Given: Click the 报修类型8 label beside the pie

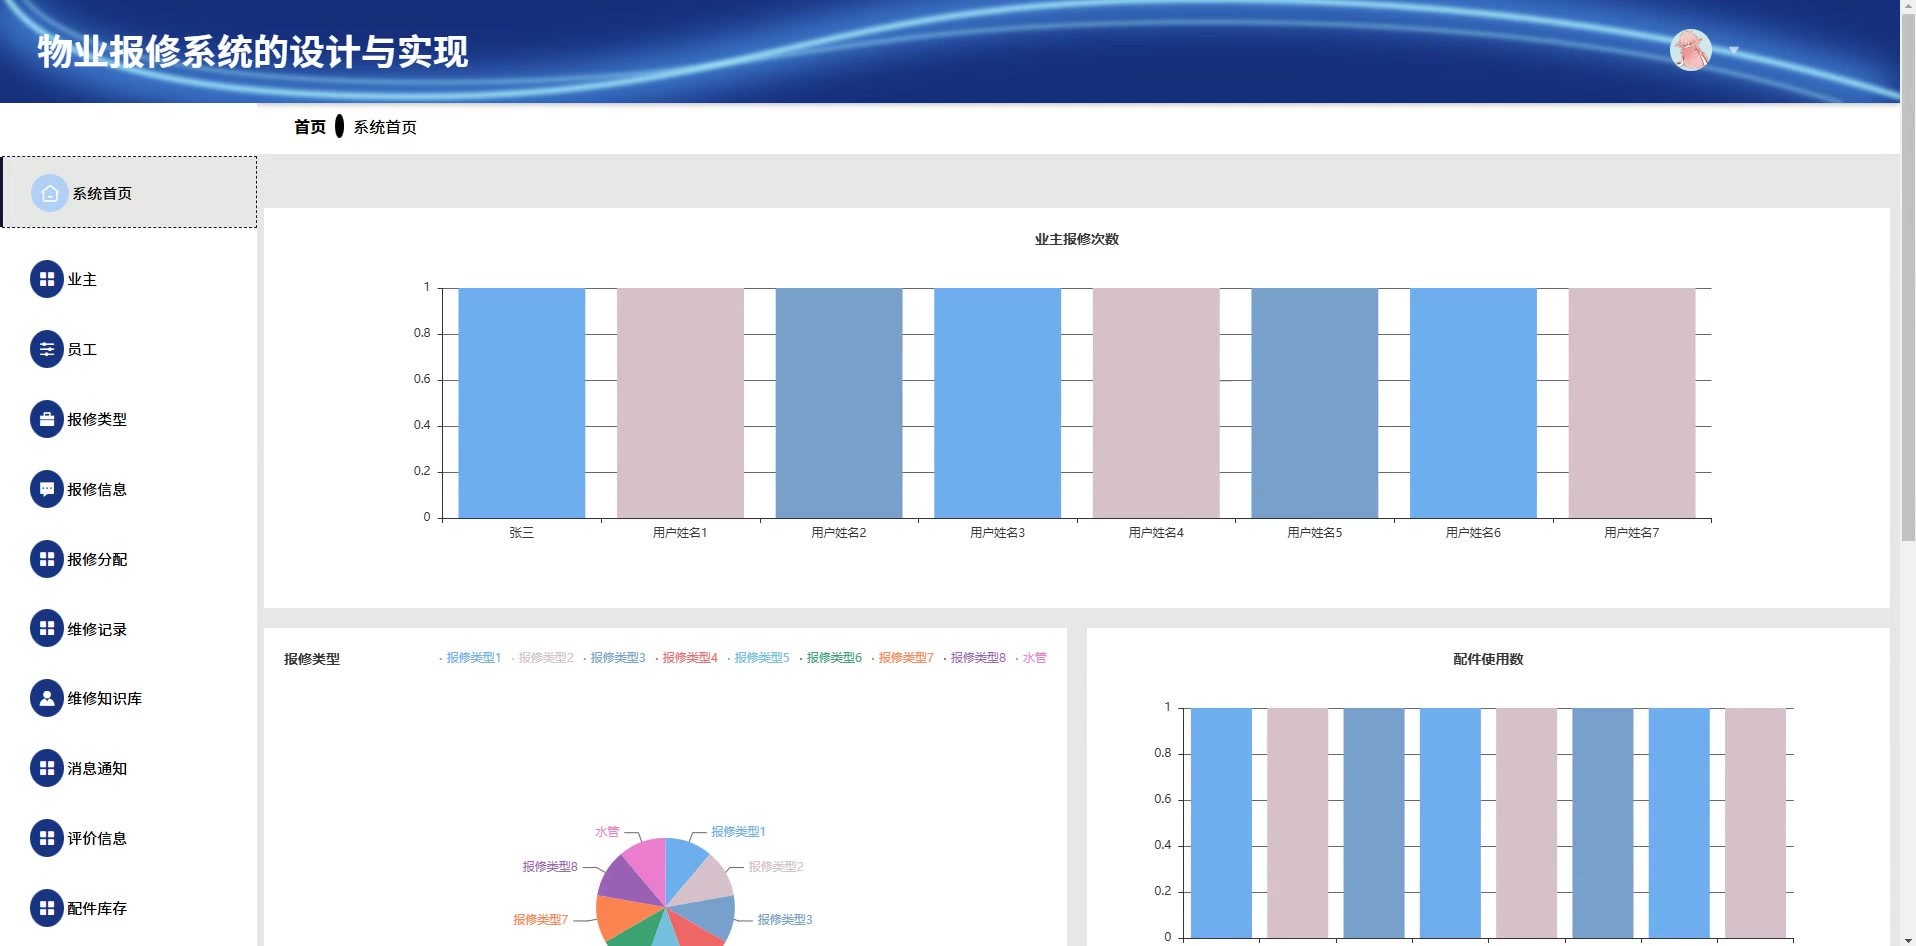Looking at the screenshot, I should (550, 867).
